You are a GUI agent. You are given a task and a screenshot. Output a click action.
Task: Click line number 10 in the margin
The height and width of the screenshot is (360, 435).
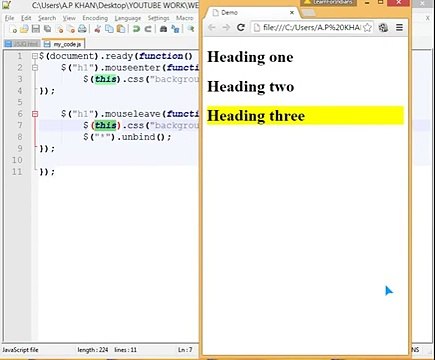pos(17,160)
